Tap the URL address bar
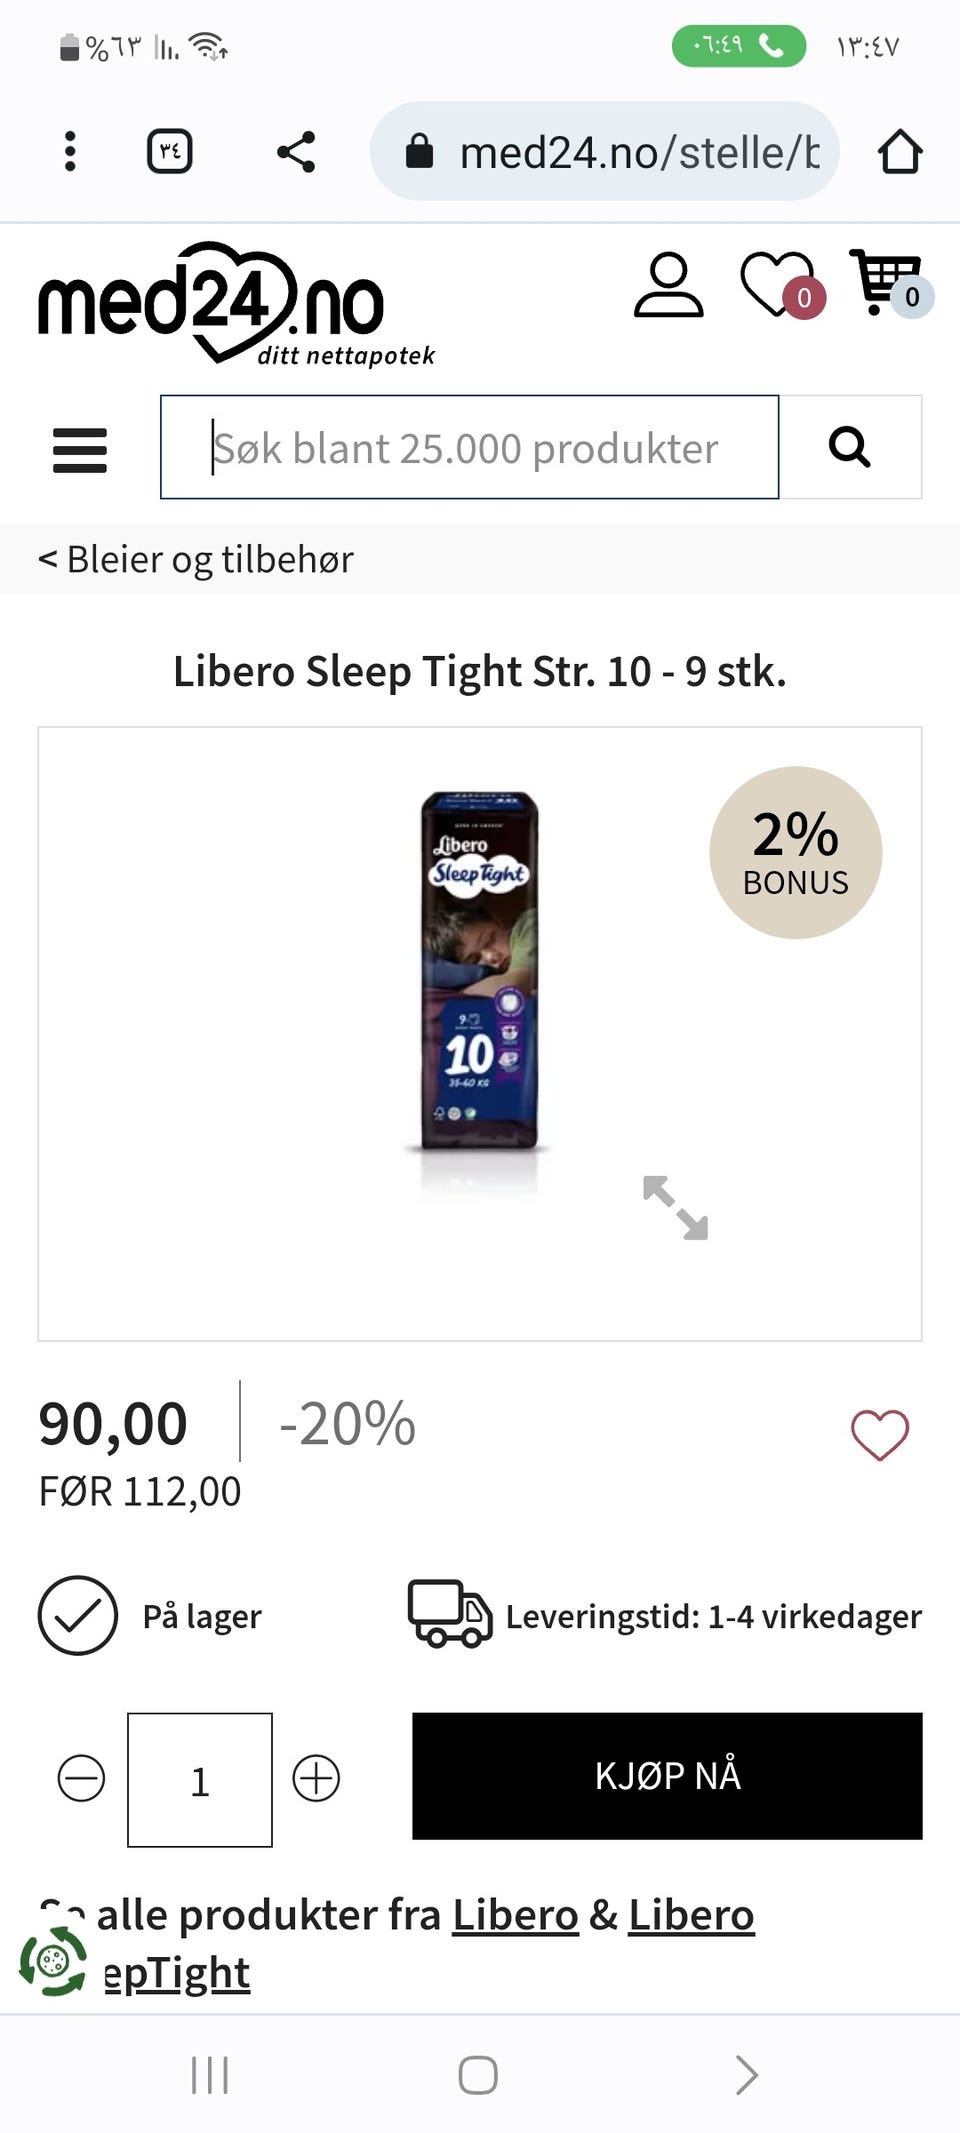 click(605, 152)
